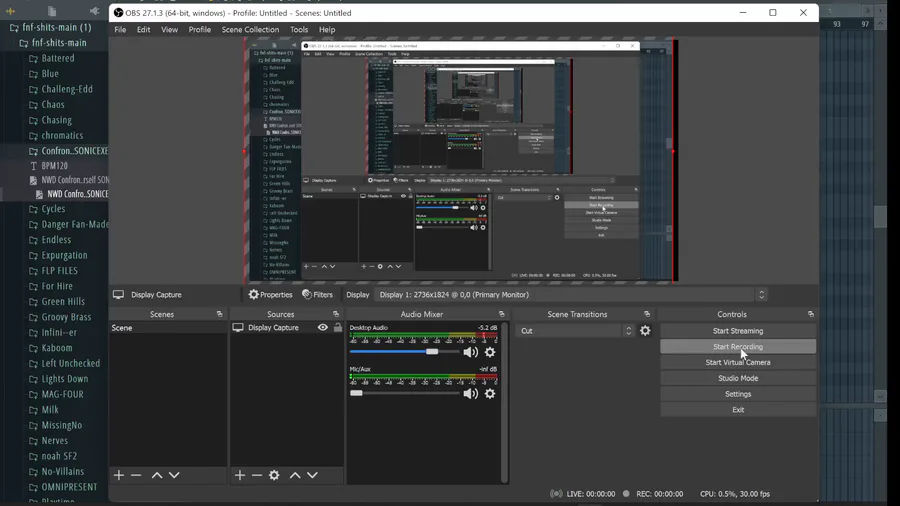Open the Profile menu
Image resolution: width=900 pixels, height=506 pixels.
coord(200,29)
